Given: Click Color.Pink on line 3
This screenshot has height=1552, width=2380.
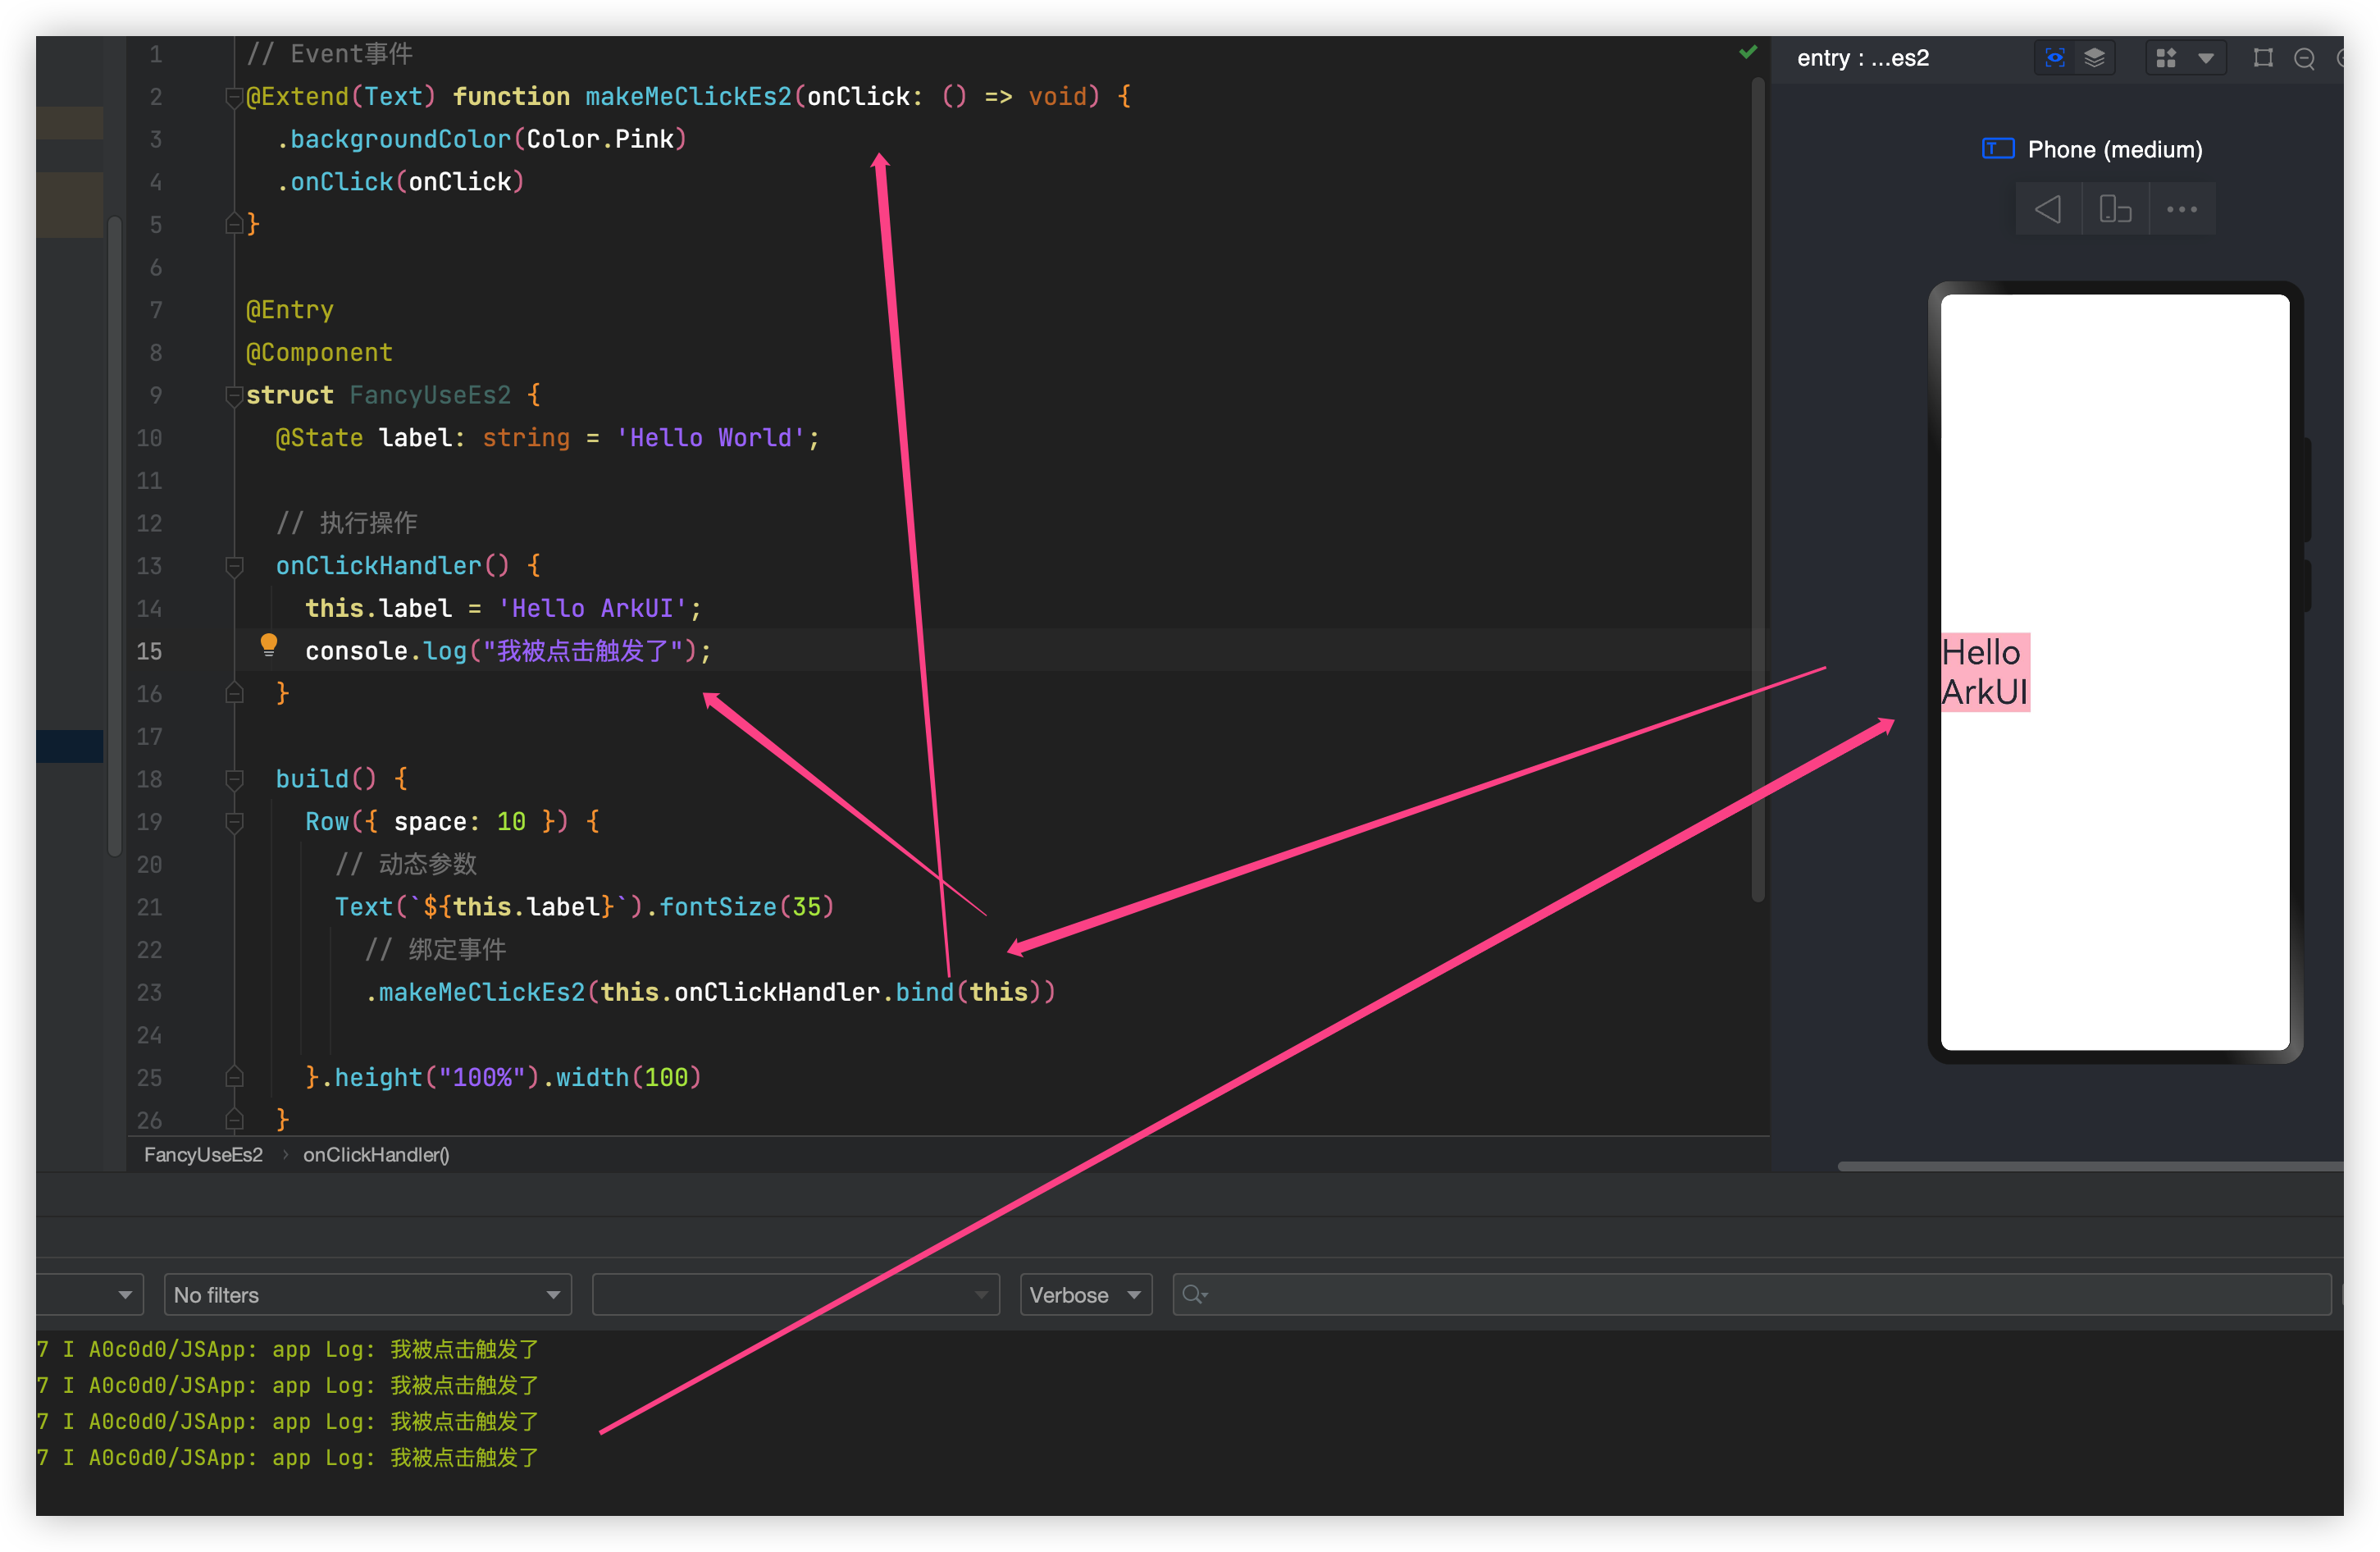Looking at the screenshot, I should (600, 139).
